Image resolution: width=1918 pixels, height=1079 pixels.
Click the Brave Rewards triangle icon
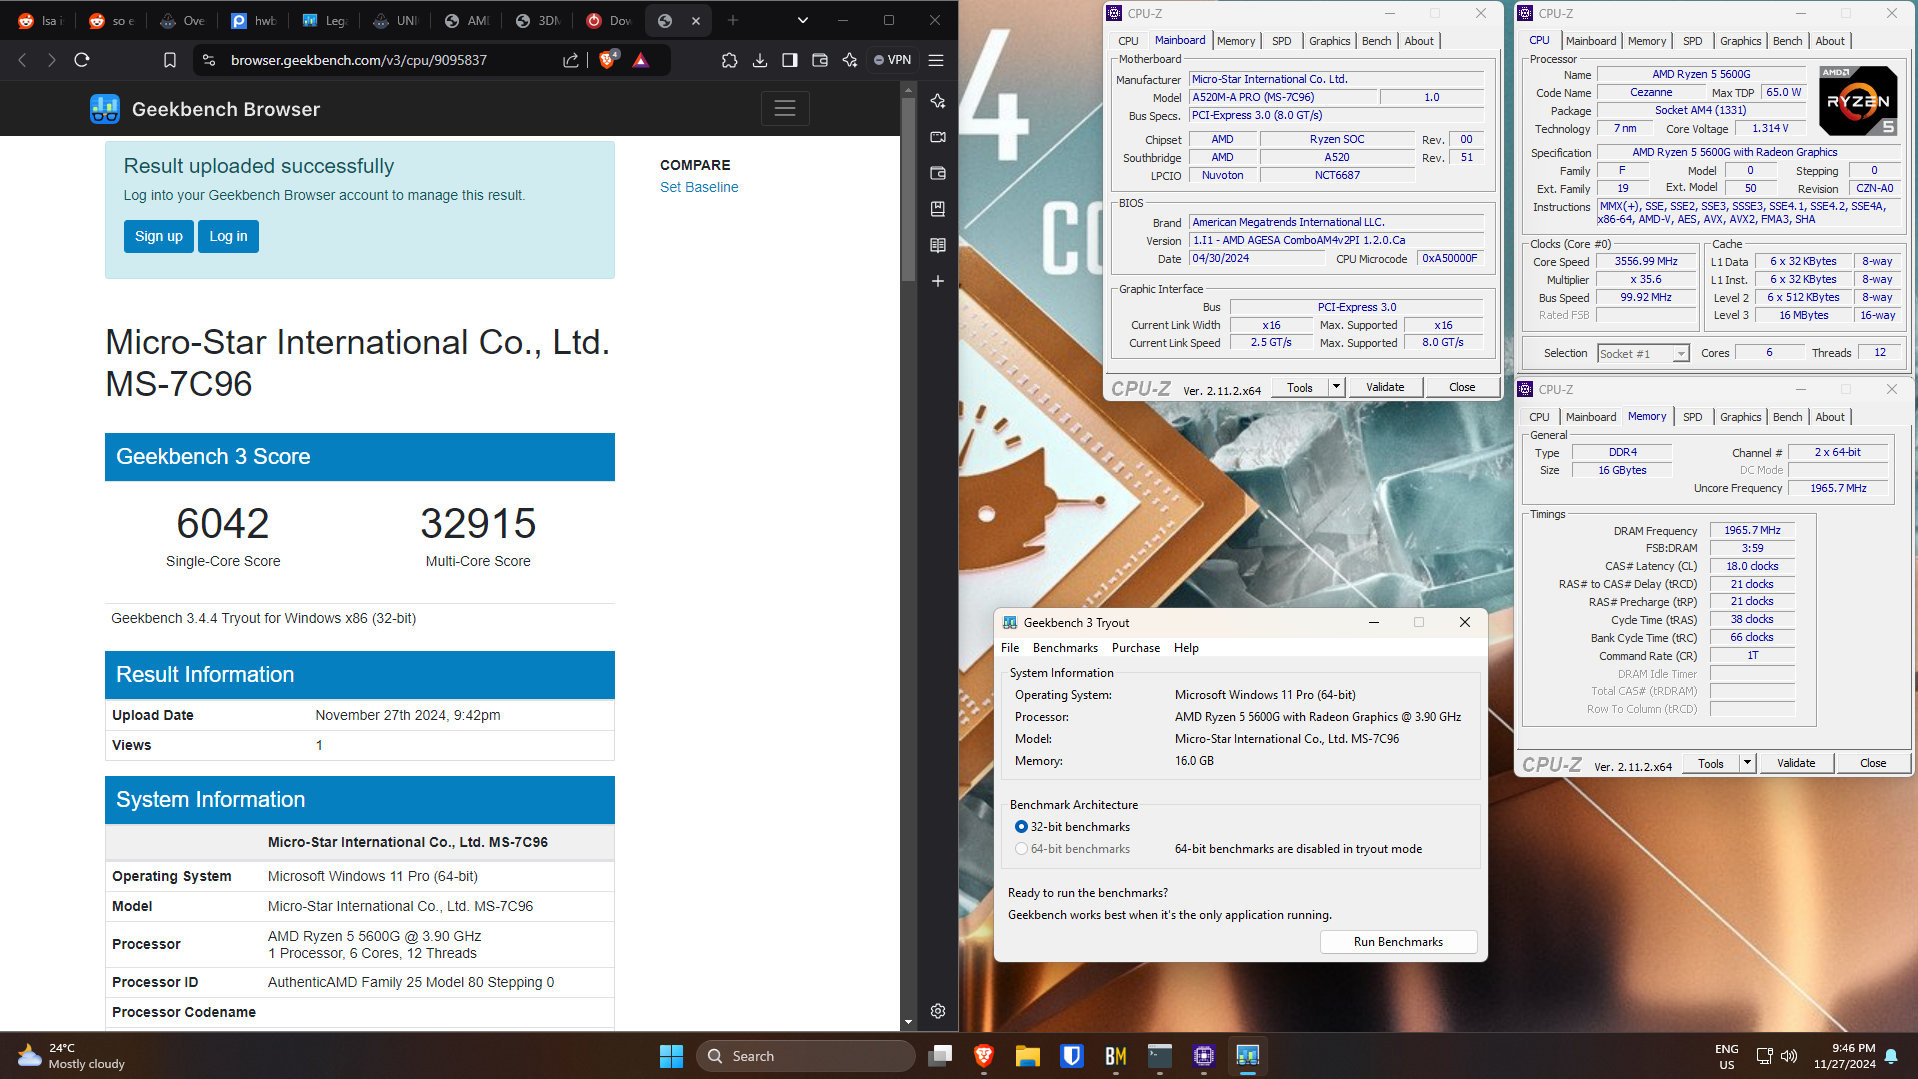pyautogui.click(x=641, y=60)
